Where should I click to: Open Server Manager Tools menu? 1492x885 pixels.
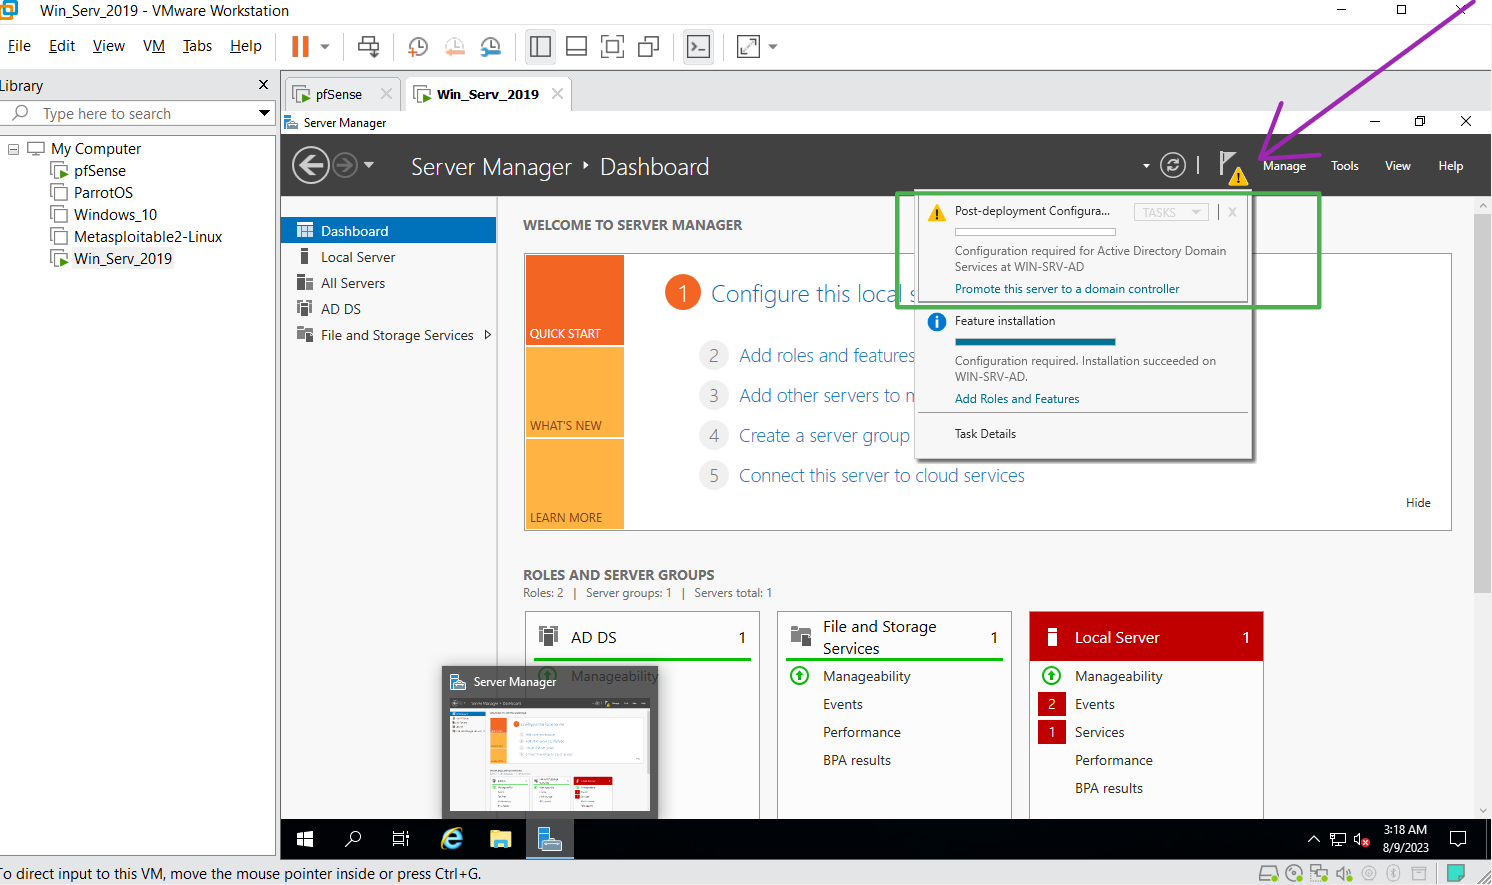coord(1344,166)
